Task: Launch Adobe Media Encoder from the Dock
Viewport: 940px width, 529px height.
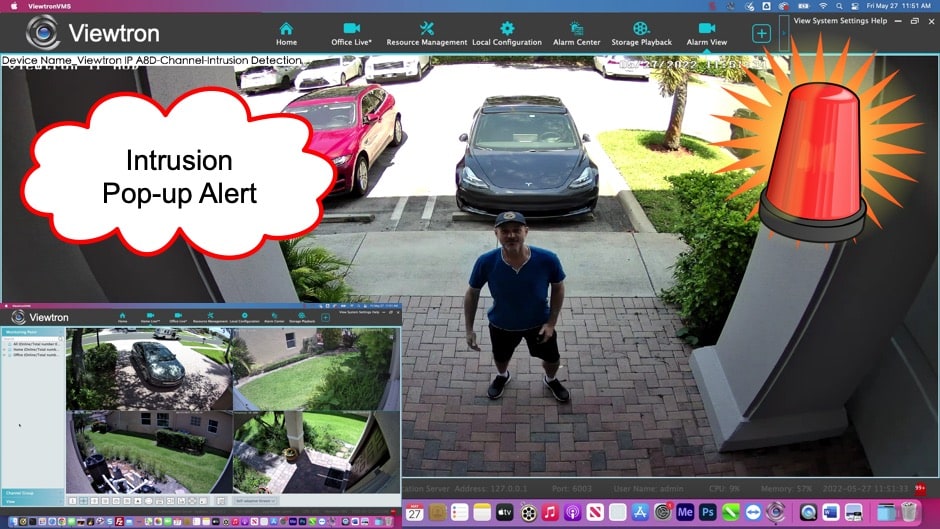Action: click(685, 512)
